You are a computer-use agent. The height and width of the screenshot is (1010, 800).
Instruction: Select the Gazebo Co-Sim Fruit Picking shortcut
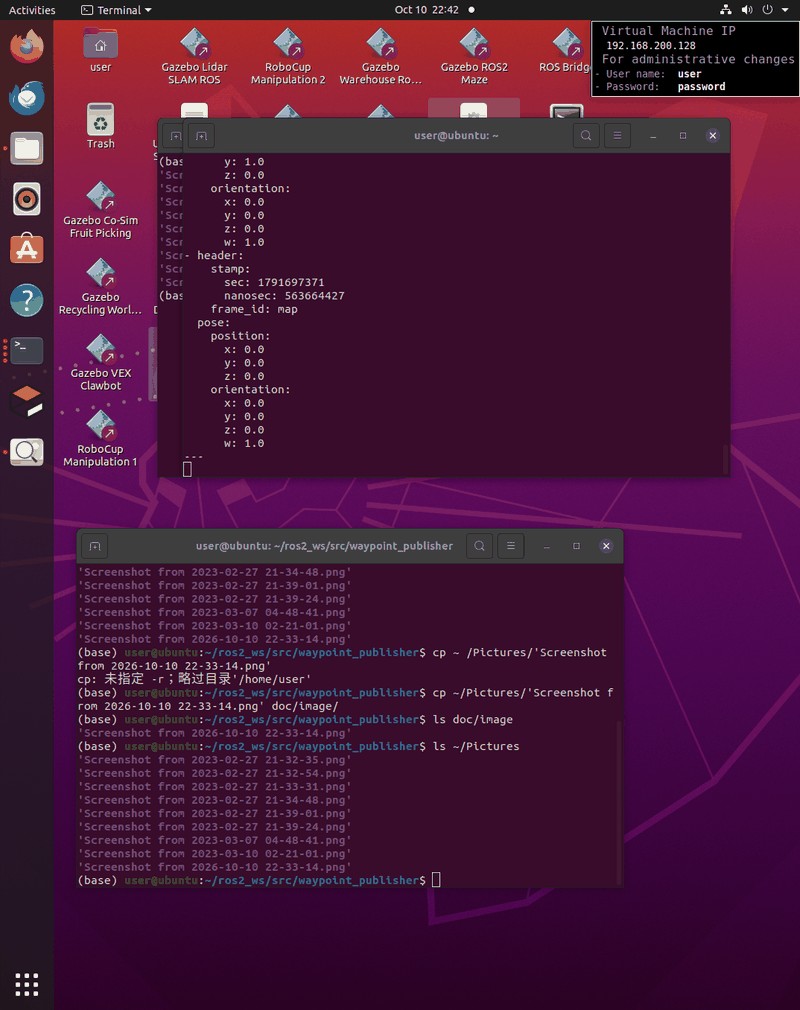point(100,210)
